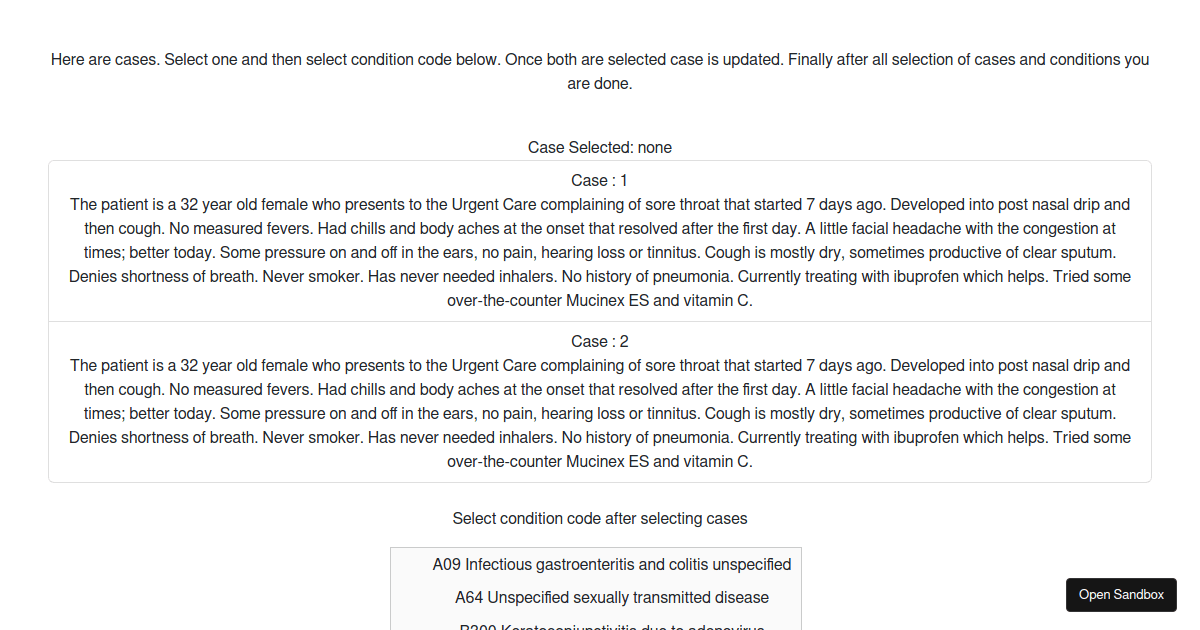The width and height of the screenshot is (1200, 630).
Task: Click Case 1 patient description text
Action: tap(600, 252)
